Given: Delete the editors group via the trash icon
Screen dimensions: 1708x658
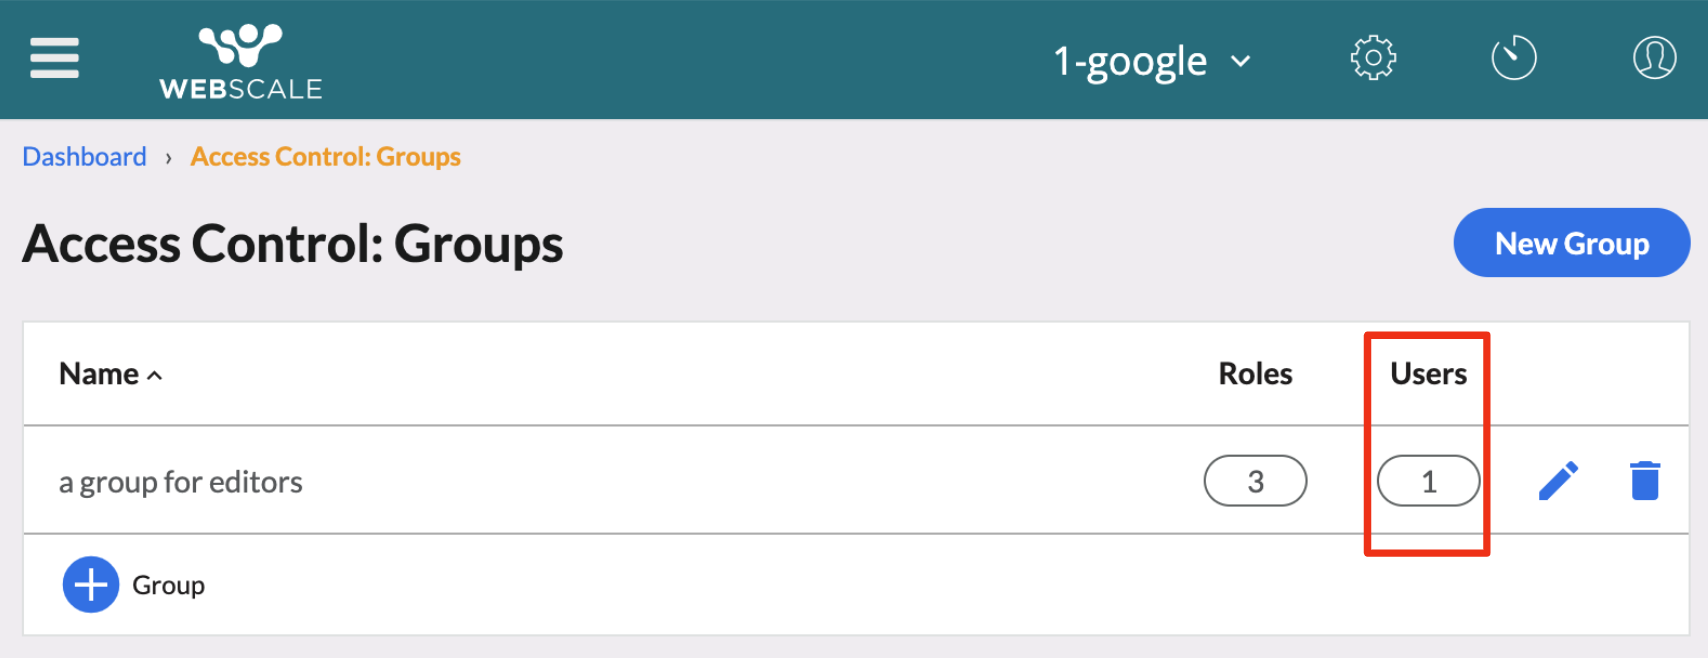Looking at the screenshot, I should pos(1644,481).
